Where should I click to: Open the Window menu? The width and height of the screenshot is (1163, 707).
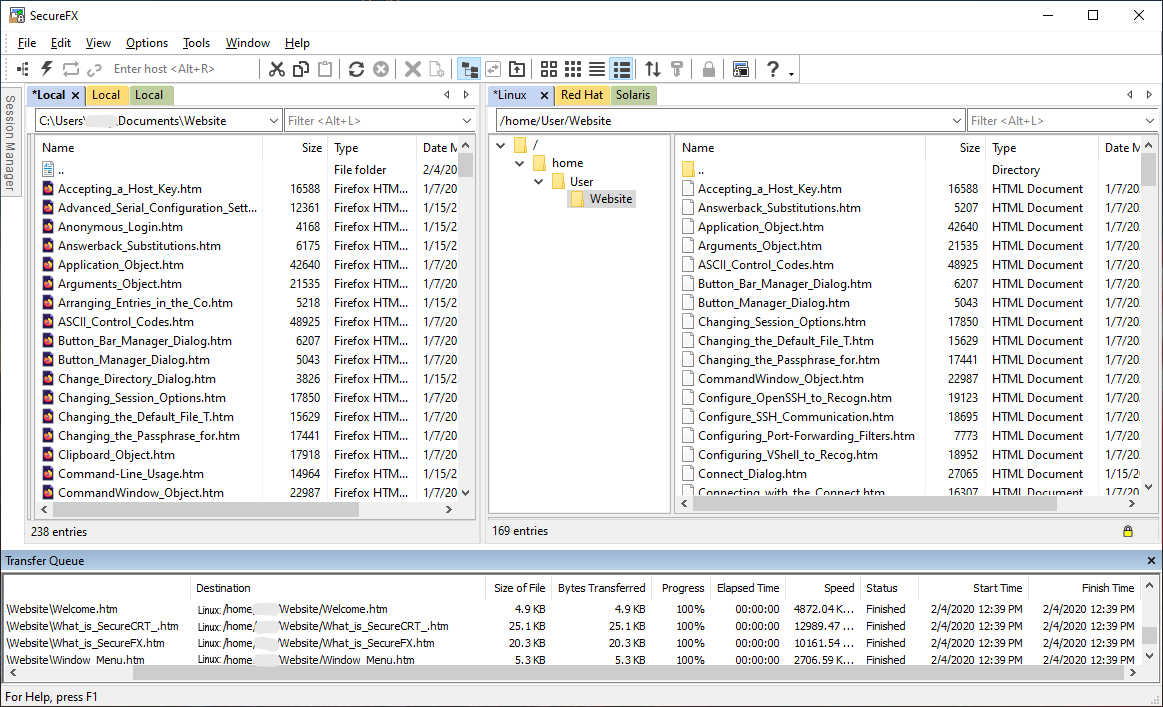click(x=248, y=43)
